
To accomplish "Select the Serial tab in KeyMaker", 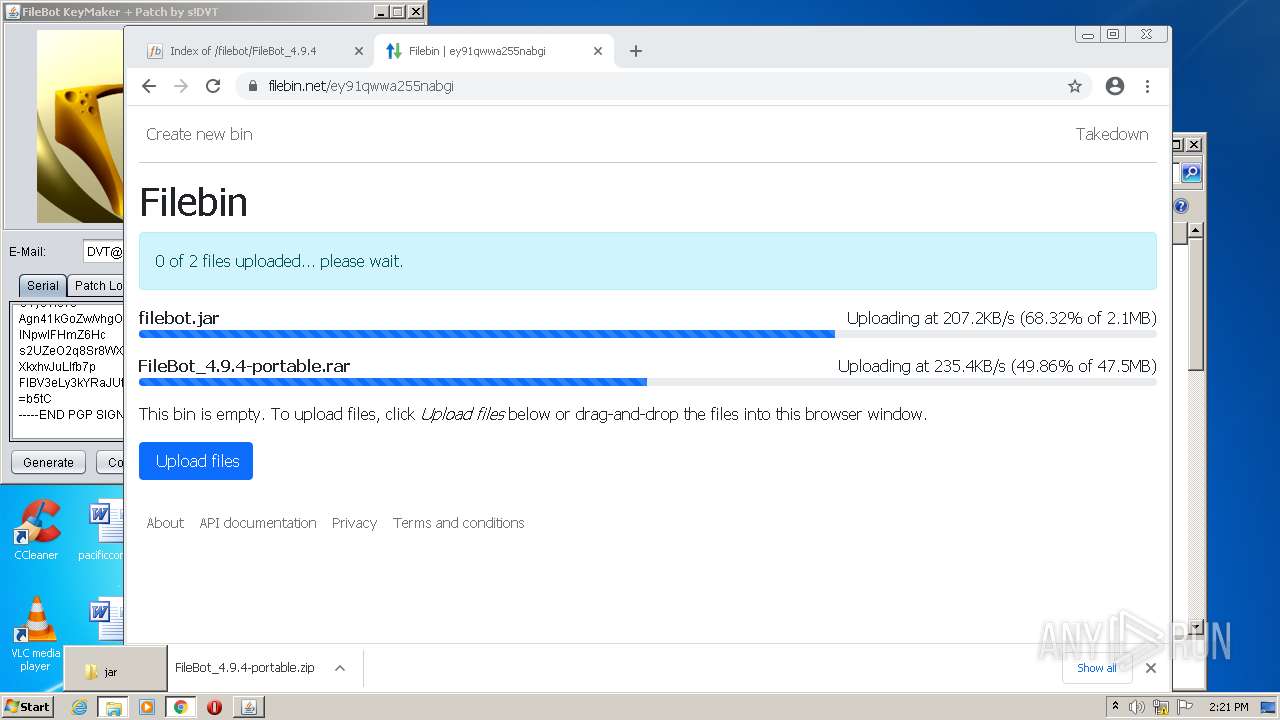I will click(x=42, y=285).
